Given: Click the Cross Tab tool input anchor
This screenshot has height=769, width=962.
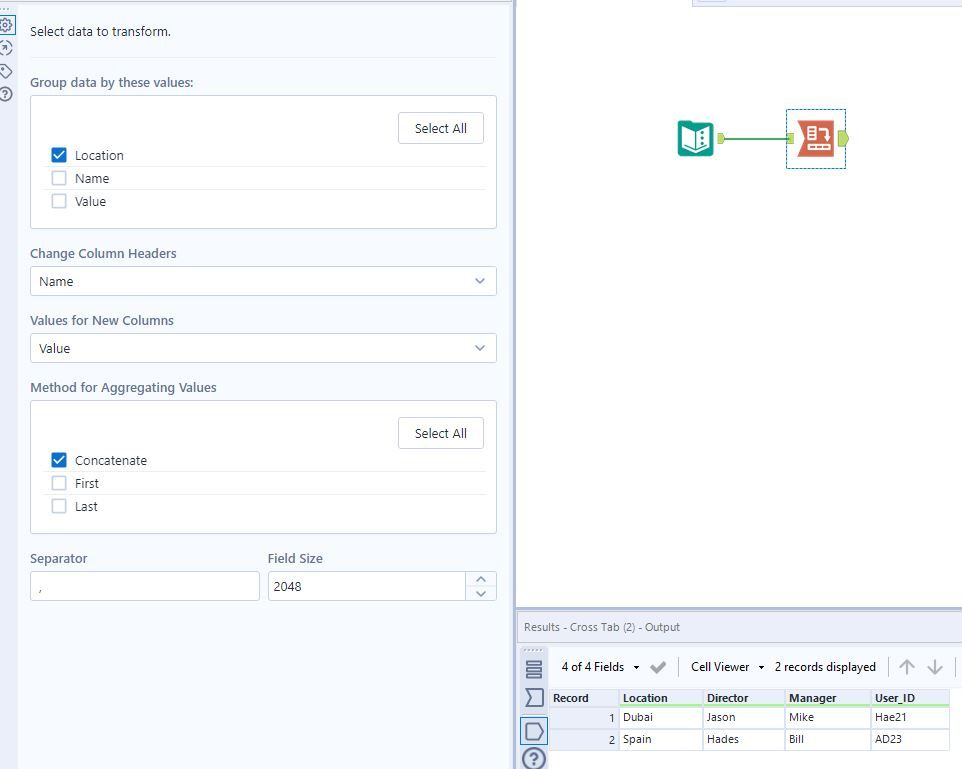Looking at the screenshot, I should point(790,139).
